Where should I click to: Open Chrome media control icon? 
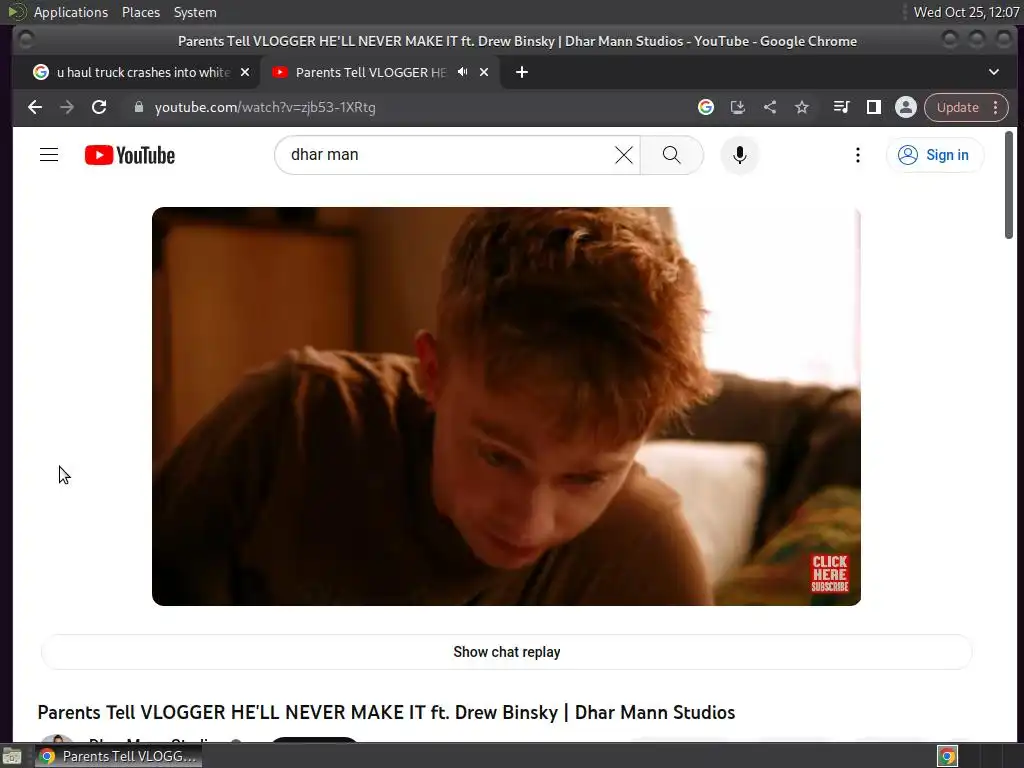pyautogui.click(x=841, y=107)
